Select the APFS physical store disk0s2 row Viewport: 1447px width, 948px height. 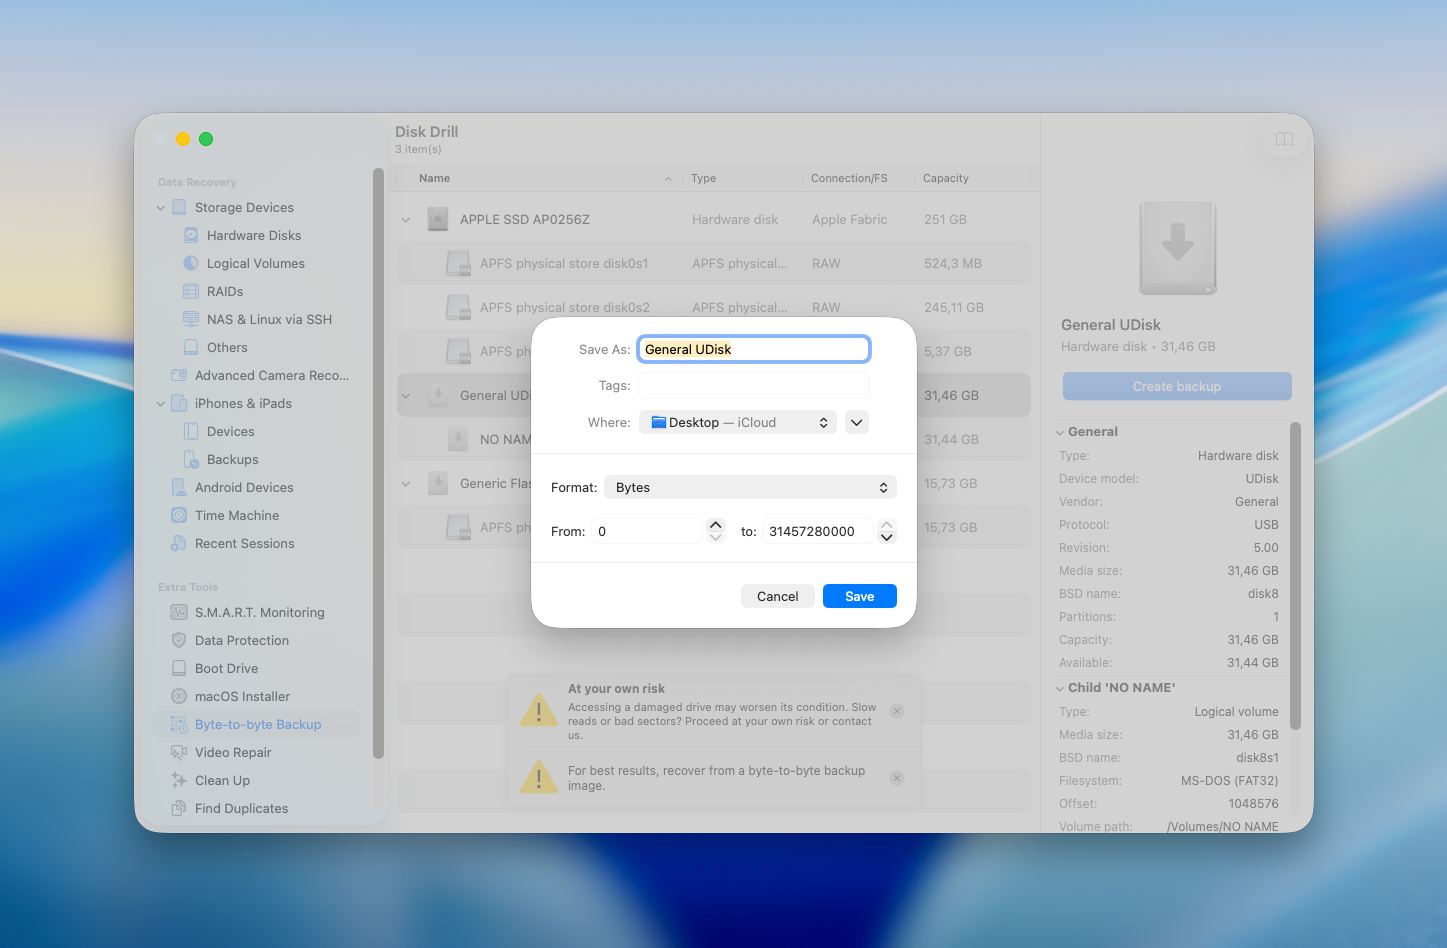coord(714,307)
